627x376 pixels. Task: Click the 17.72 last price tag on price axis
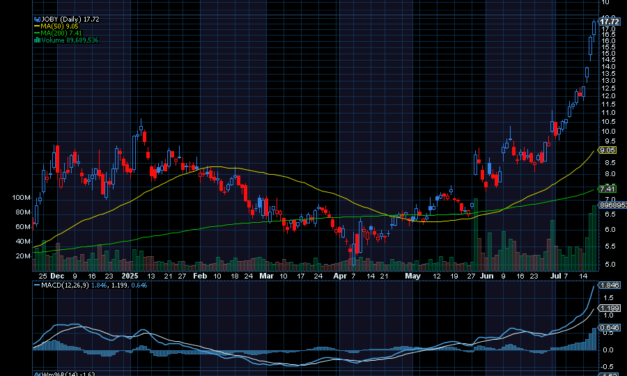tap(609, 22)
